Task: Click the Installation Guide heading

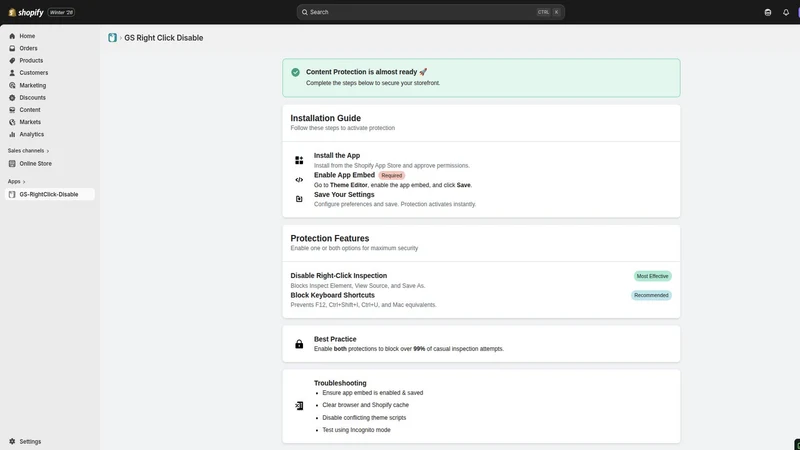Action: (x=326, y=118)
